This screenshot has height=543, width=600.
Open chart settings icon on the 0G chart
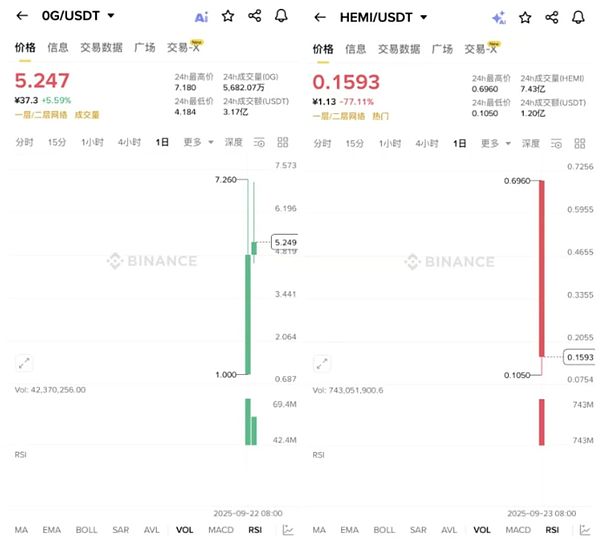pyautogui.click(x=259, y=143)
